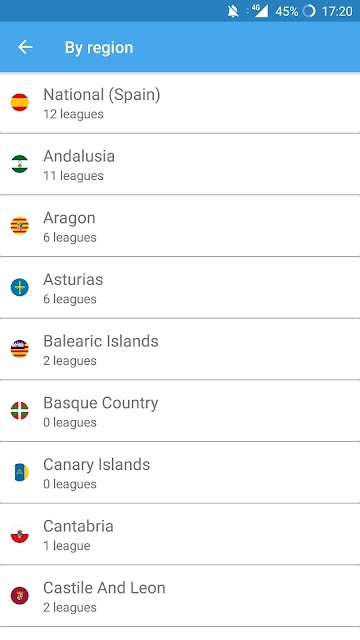Tap the Aragon flag icon
Screen dimensions: 360x640
point(20,225)
